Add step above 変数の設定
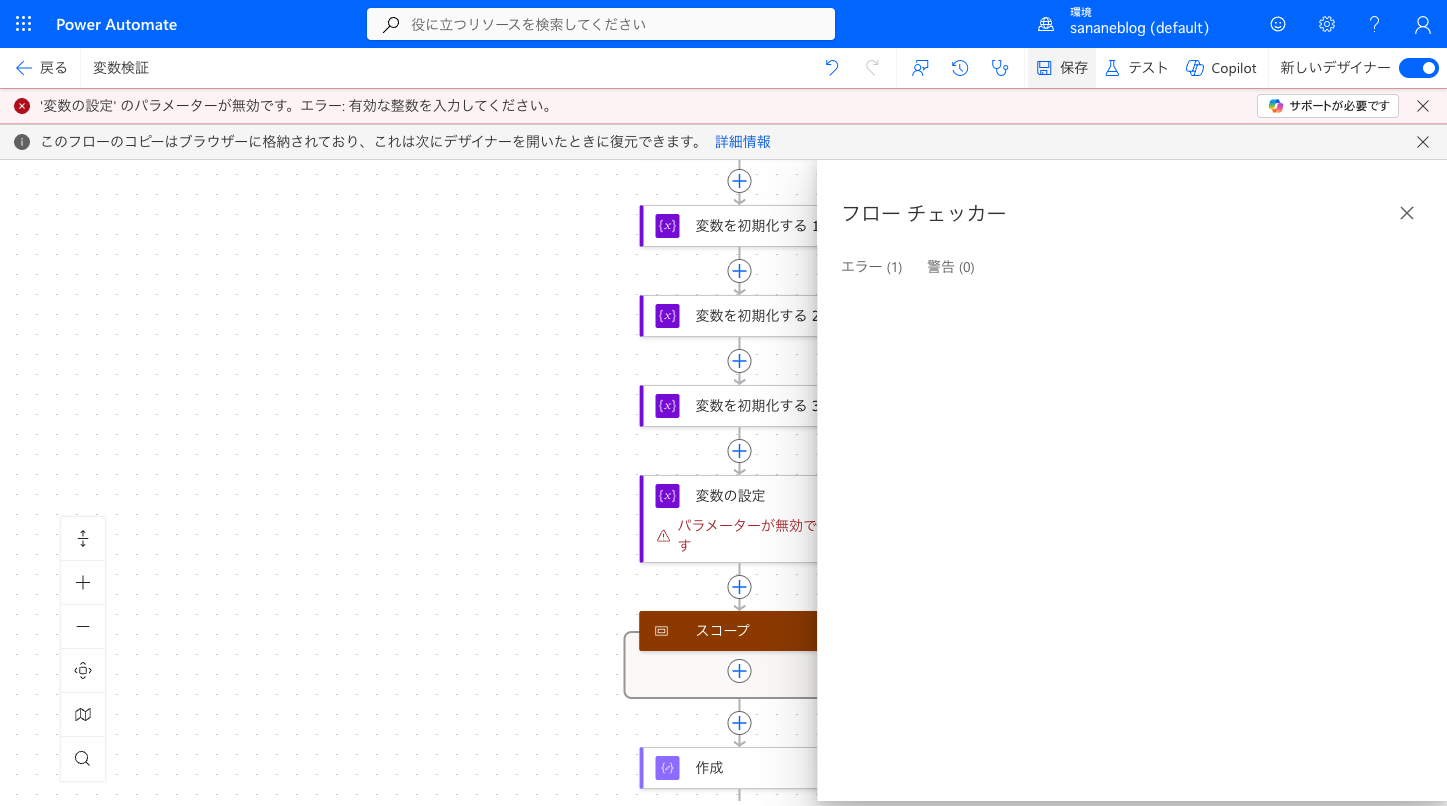This screenshot has width=1447, height=806. (x=739, y=451)
